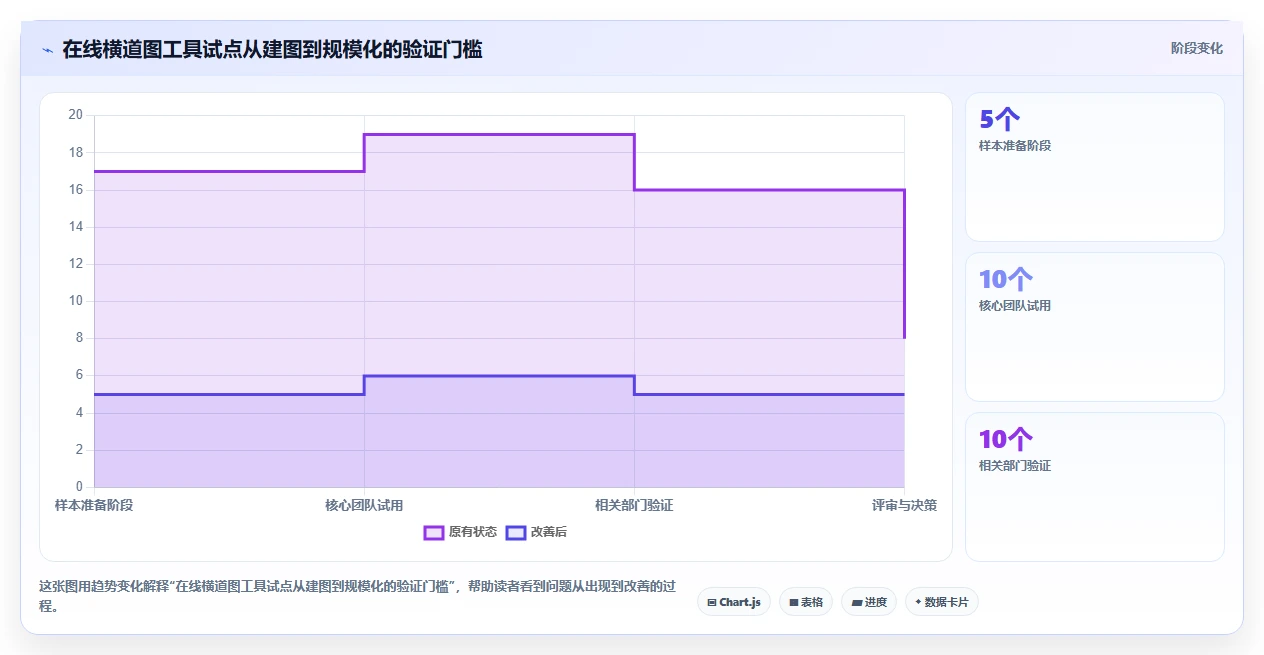Select the Chart.js tag chip
Viewport: 1264px width, 655px height.
[x=734, y=602]
